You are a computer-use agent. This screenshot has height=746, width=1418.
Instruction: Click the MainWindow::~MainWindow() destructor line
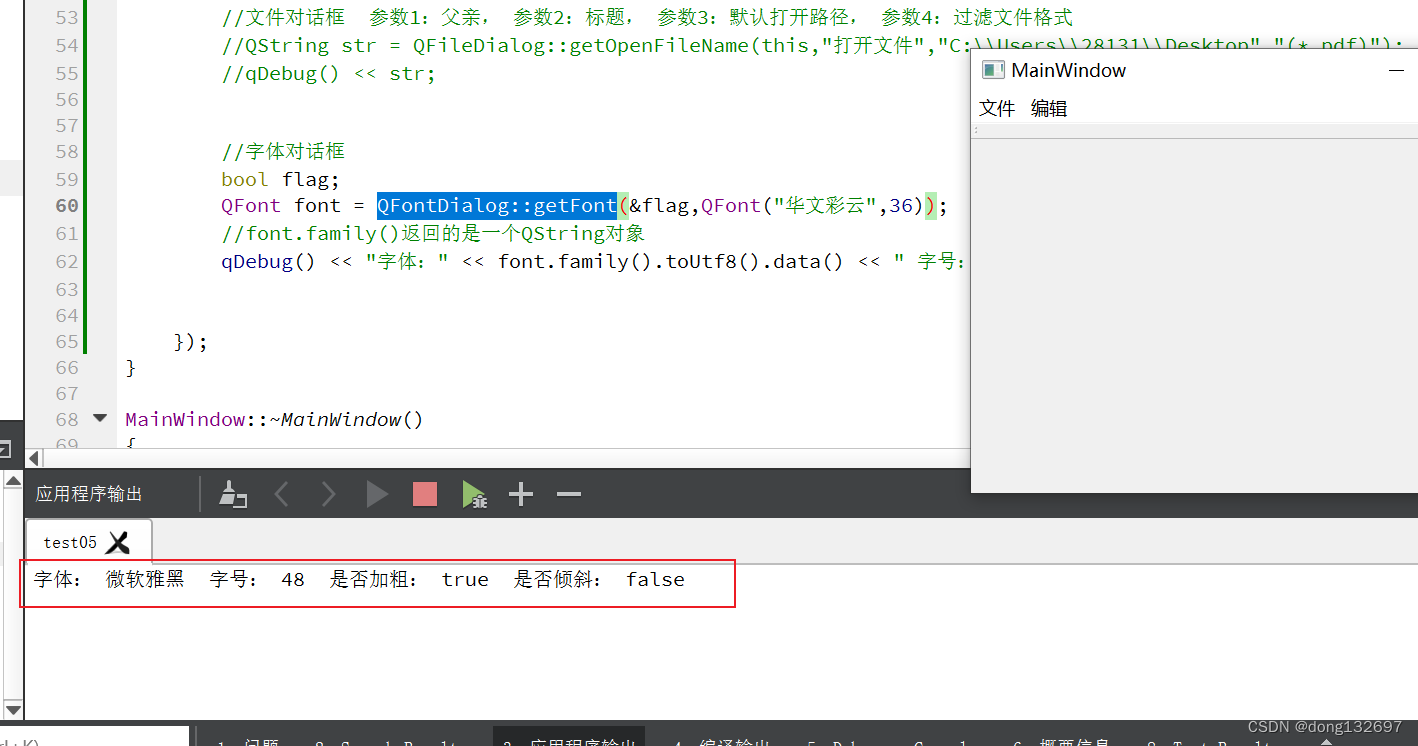(x=275, y=419)
